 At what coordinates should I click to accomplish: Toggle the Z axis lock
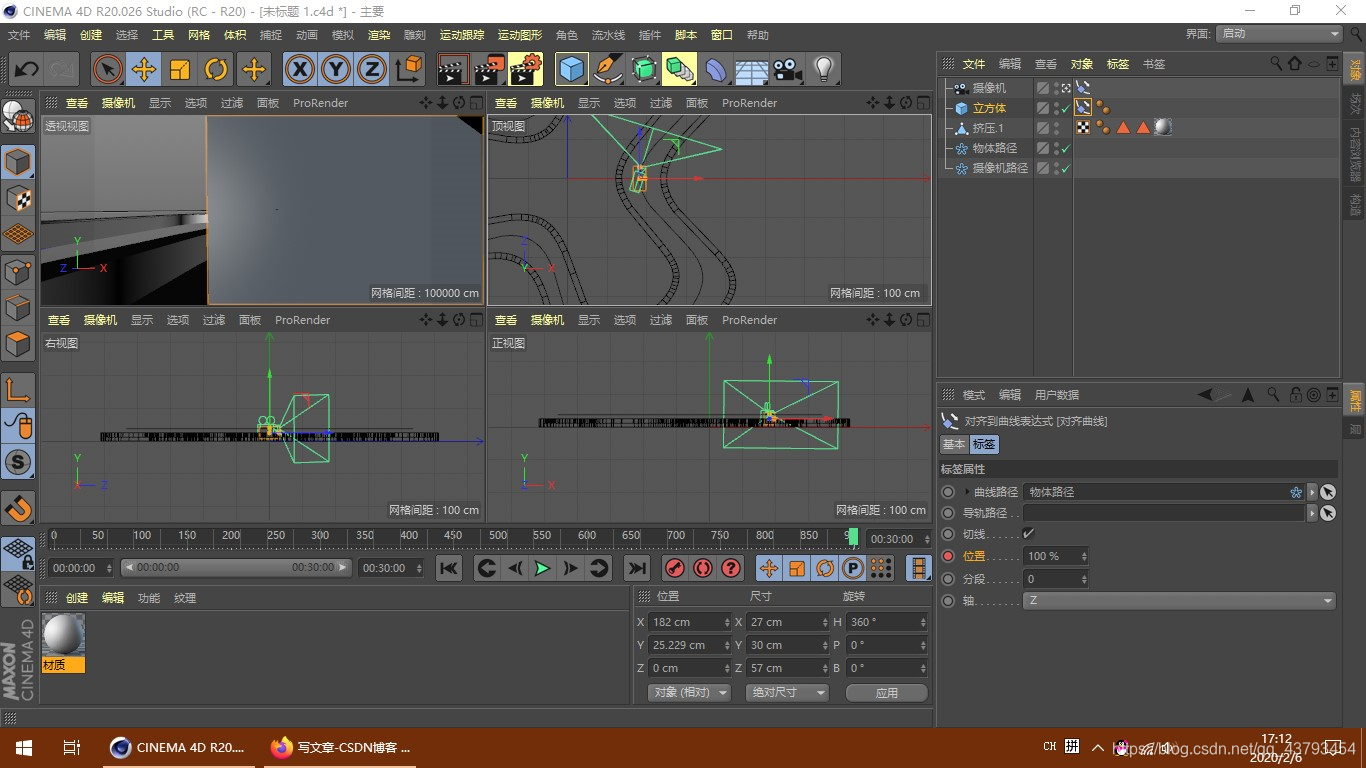pos(372,69)
